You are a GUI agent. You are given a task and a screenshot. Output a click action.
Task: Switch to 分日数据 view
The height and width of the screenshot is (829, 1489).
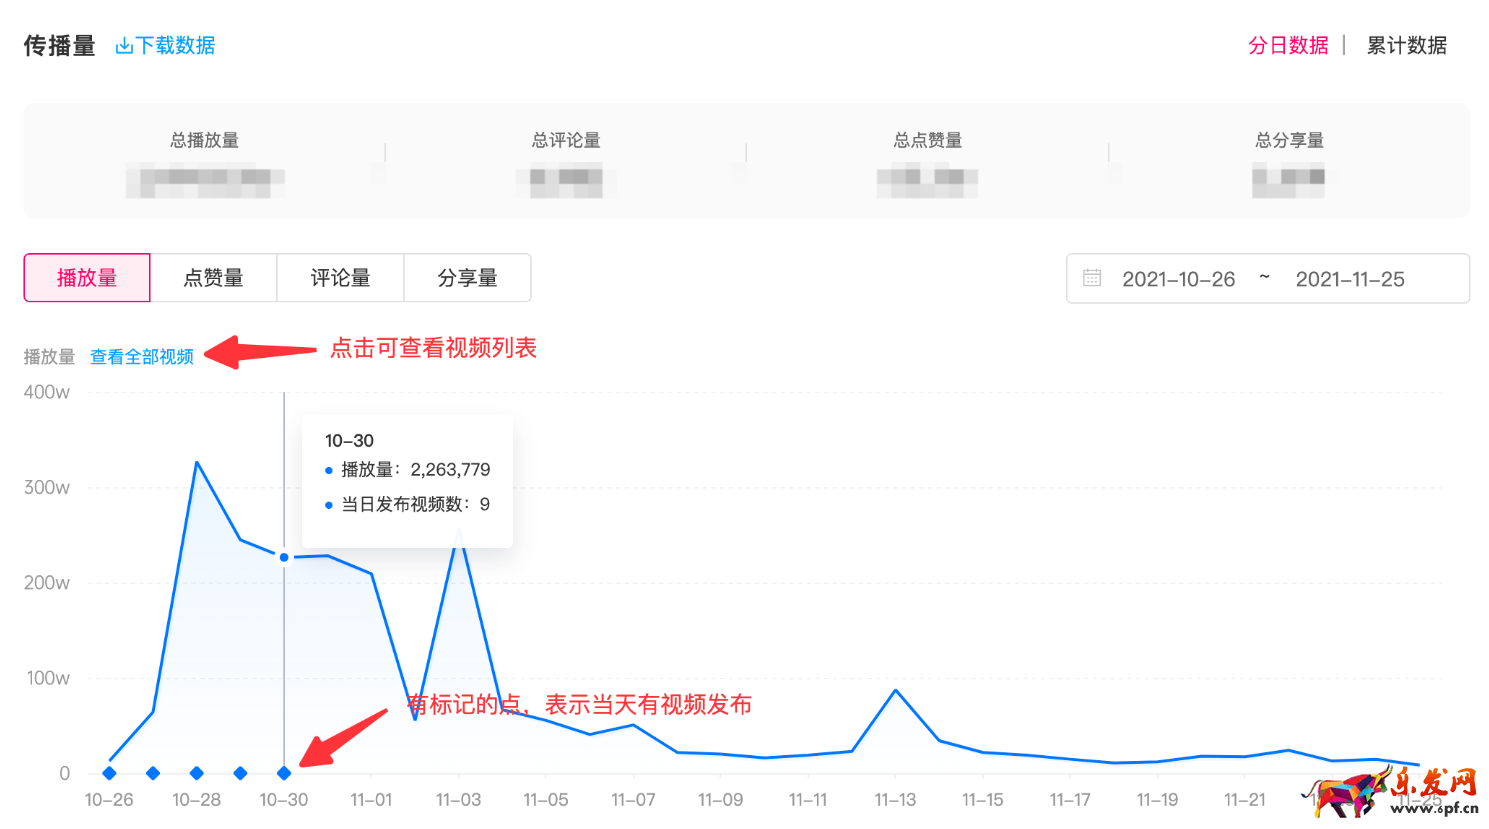pyautogui.click(x=1288, y=45)
